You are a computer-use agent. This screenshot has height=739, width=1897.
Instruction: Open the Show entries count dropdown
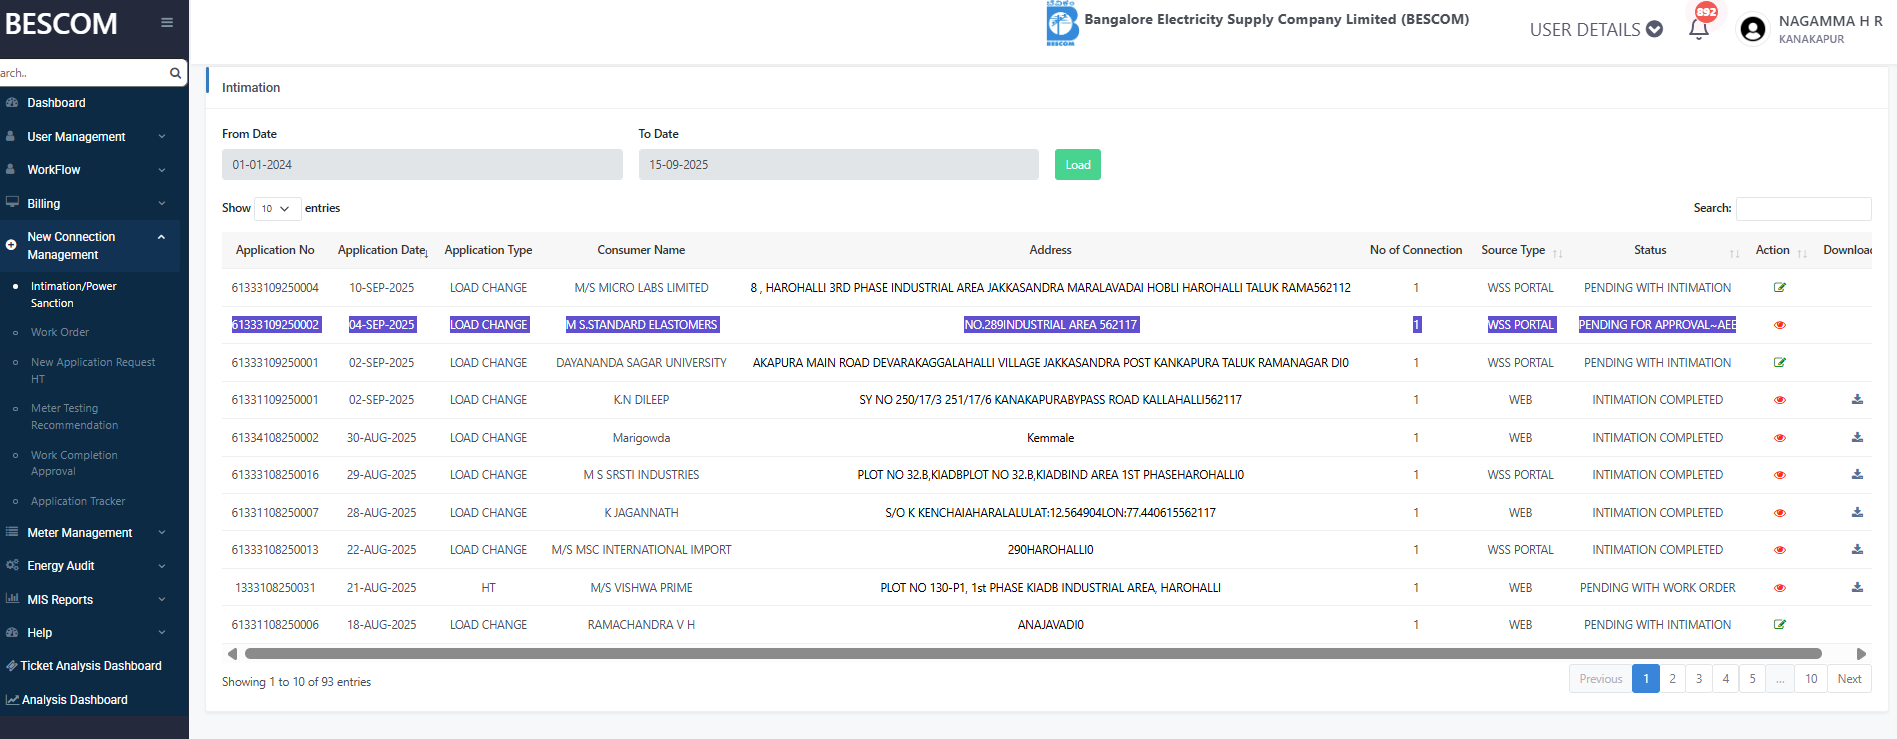[276, 209]
